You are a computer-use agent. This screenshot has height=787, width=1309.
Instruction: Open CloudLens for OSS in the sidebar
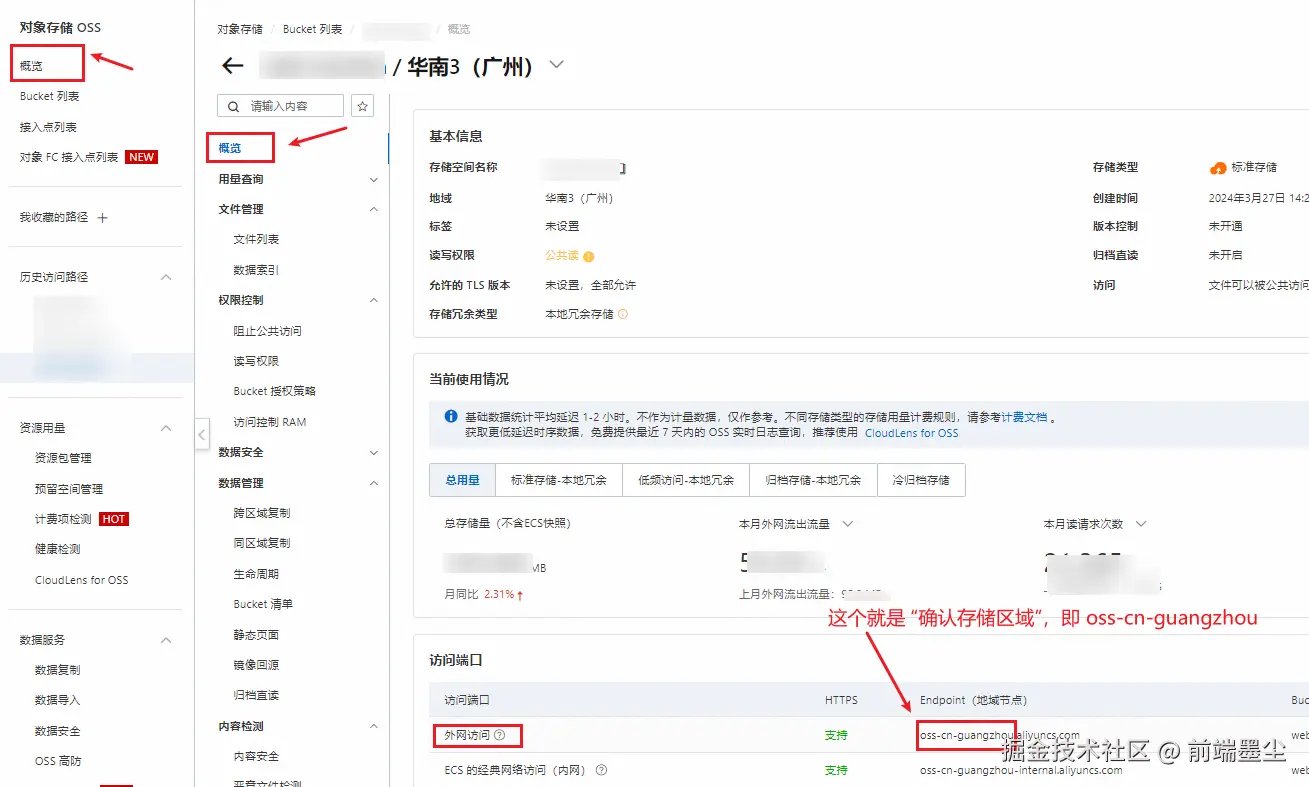click(x=81, y=580)
